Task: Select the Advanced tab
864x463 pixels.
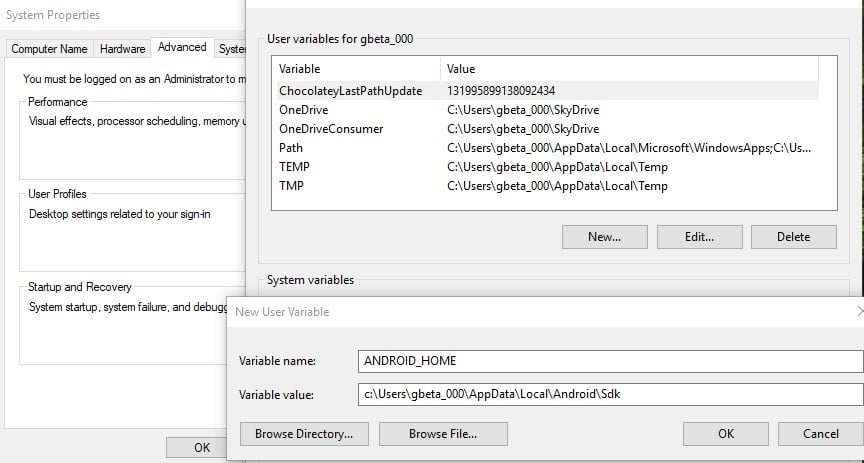Action: pyautogui.click(x=182, y=47)
